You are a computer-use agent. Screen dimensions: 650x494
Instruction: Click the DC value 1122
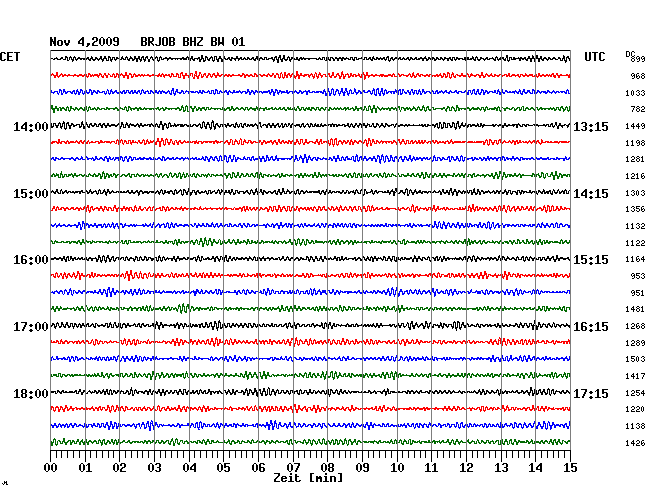(635, 243)
